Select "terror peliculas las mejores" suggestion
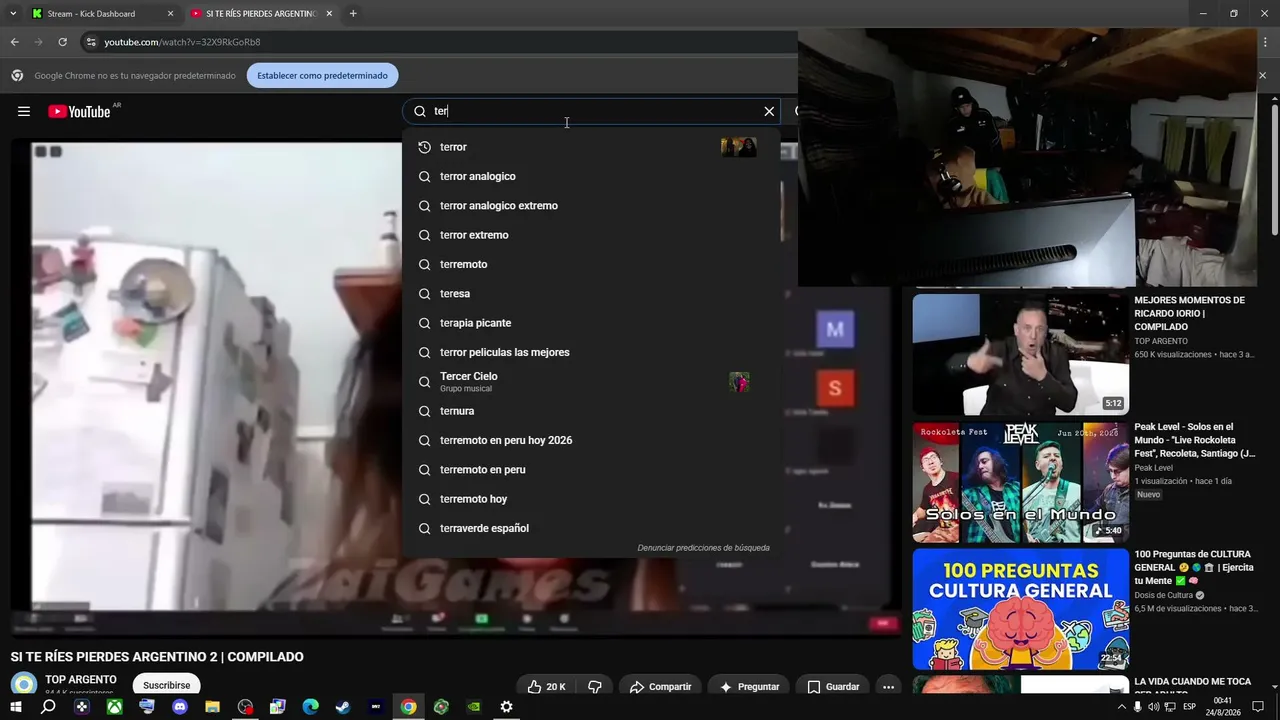Screen dimensions: 1280x720 (x=591, y=352)
